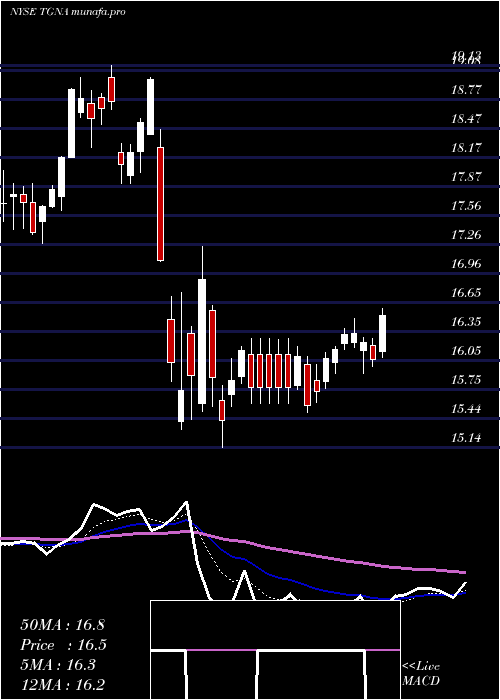Click the 18.17 price axis label
This screenshot has height=700, width=500.
click(466, 148)
